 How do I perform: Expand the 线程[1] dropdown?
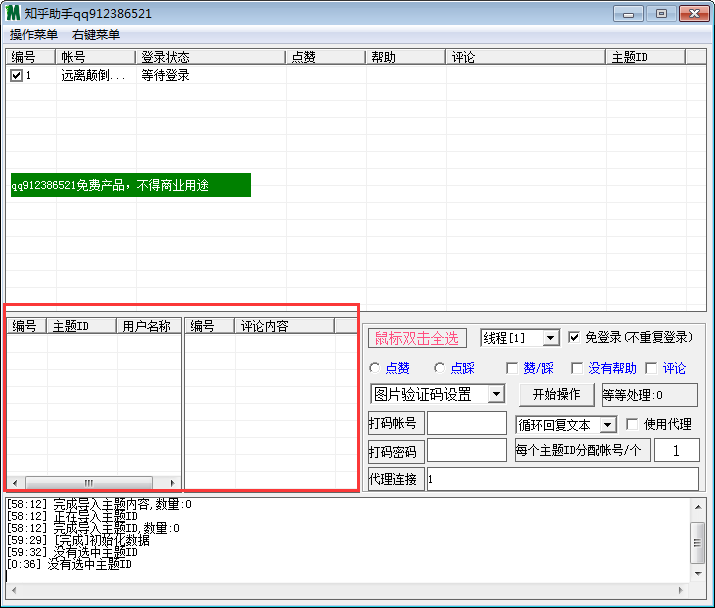coord(550,338)
